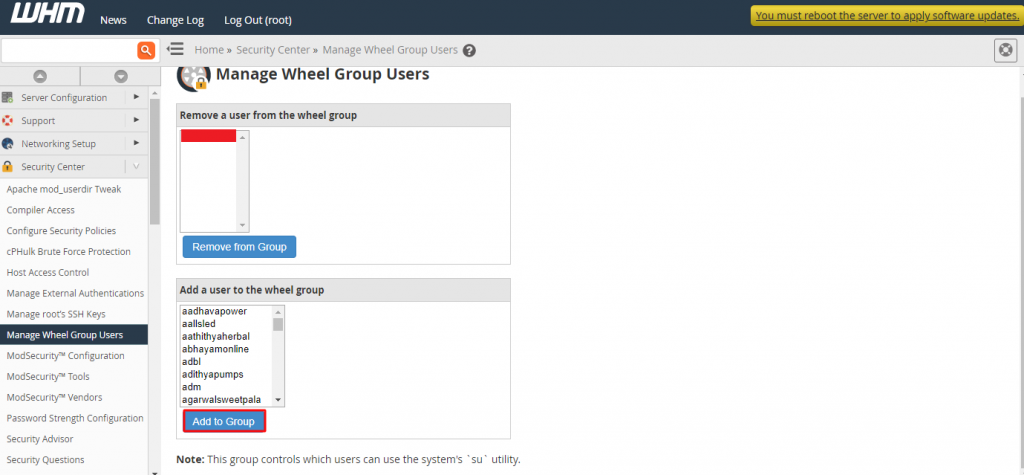Expand the Support section arrow

[136, 120]
